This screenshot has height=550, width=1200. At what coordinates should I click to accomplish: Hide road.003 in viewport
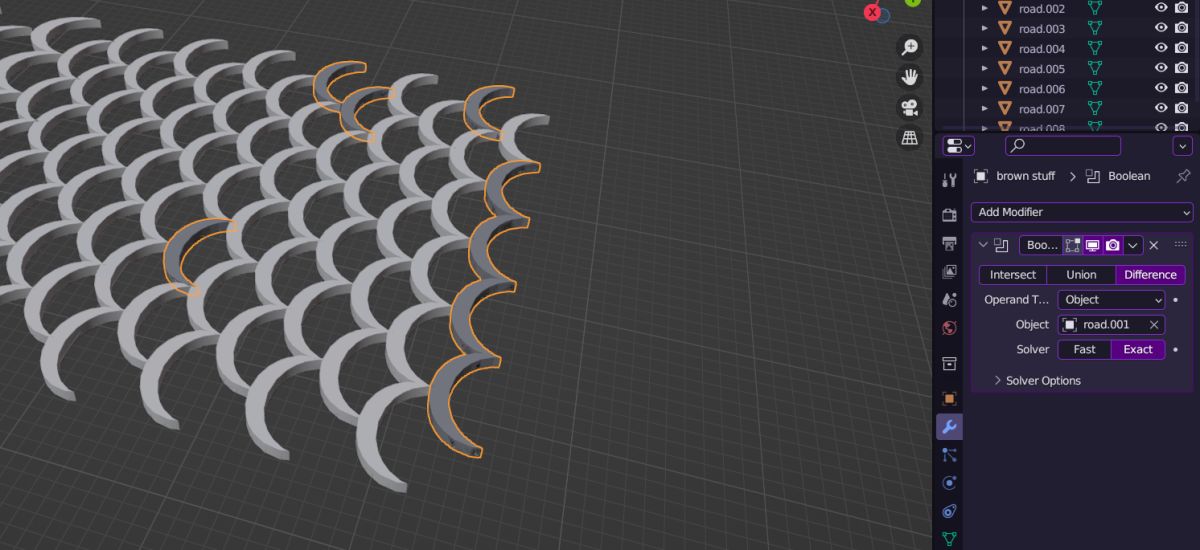click(1161, 28)
